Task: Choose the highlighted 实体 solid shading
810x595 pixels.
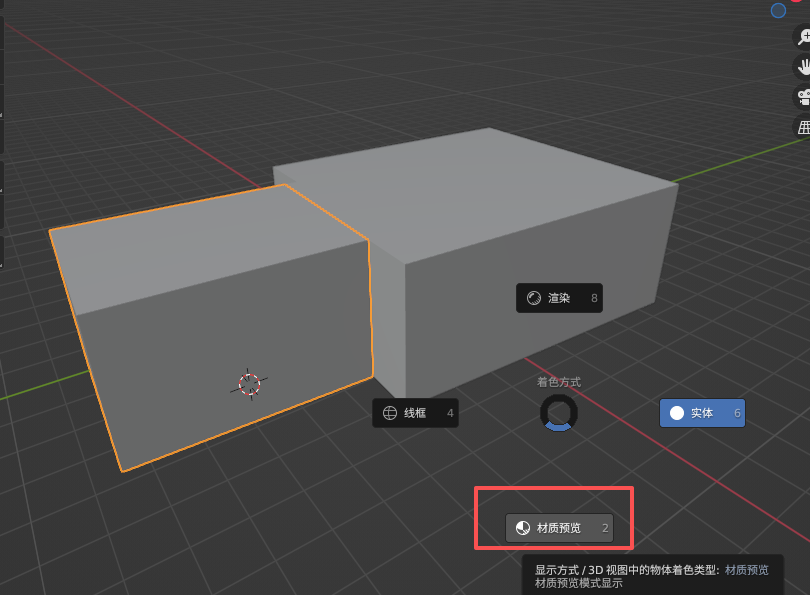Action: (702, 413)
